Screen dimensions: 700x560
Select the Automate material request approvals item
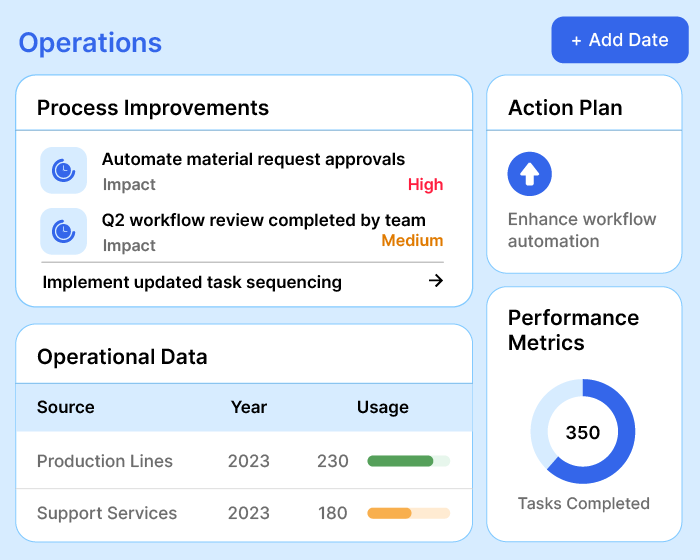point(253,159)
